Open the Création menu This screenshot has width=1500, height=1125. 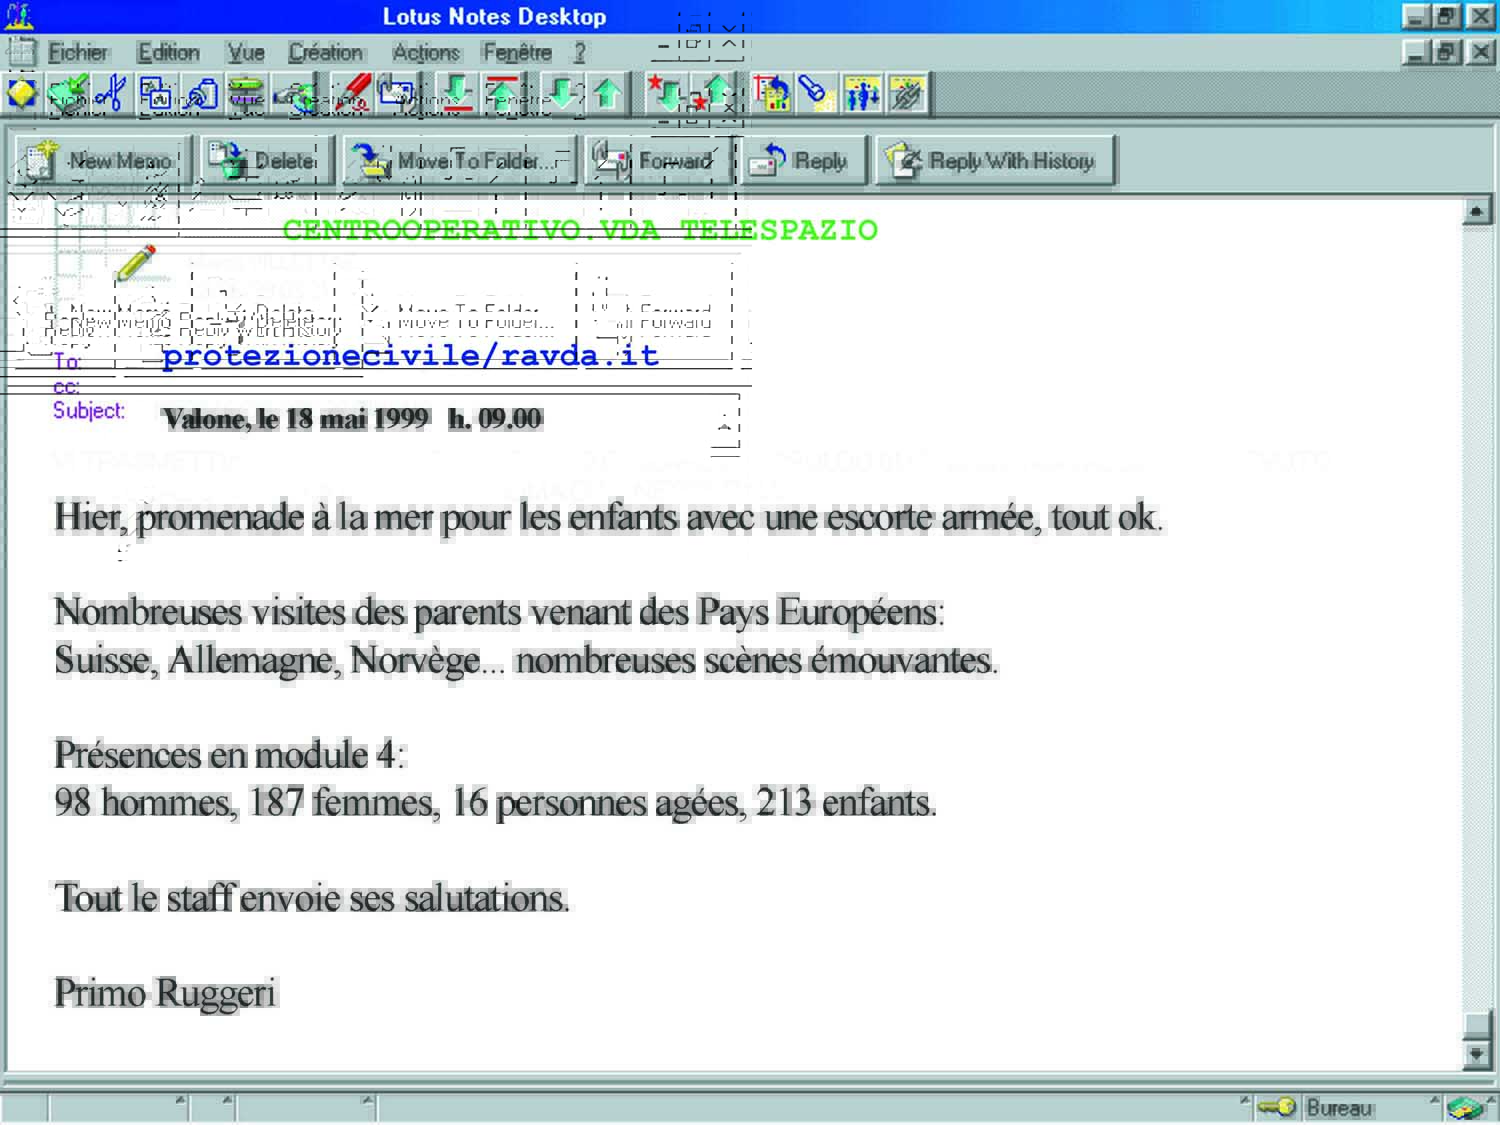325,52
